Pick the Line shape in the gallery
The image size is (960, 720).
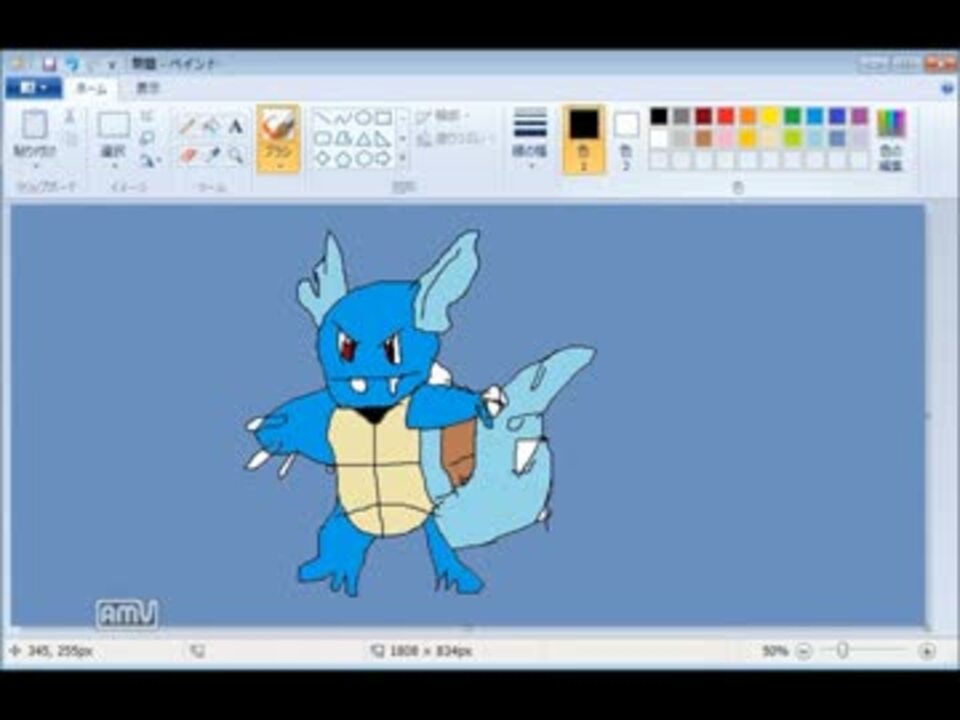pos(322,117)
